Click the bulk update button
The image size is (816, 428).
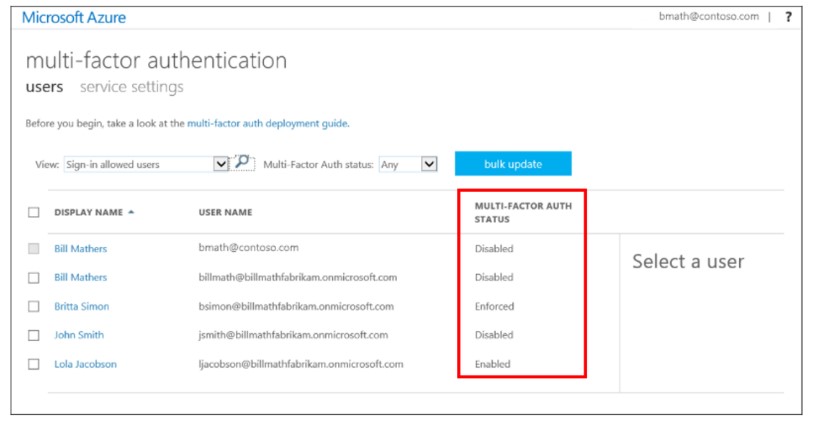(x=513, y=164)
